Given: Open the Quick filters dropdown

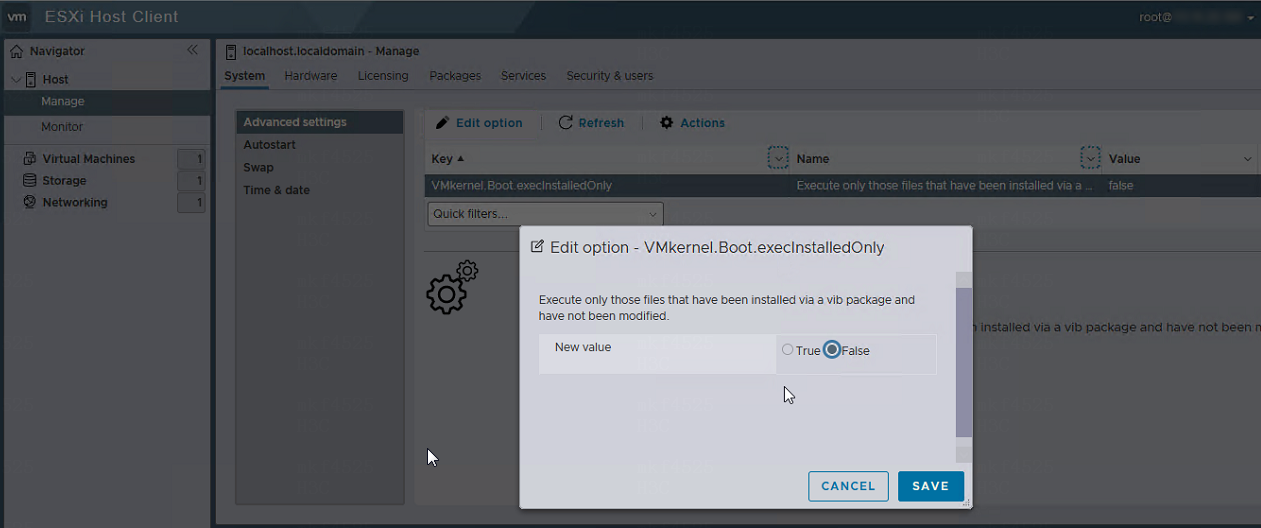Looking at the screenshot, I should [545, 214].
